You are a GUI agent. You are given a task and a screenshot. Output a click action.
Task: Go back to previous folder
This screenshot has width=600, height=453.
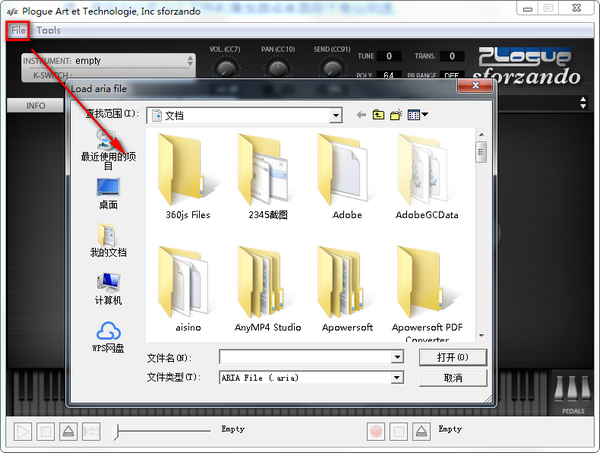point(361,115)
